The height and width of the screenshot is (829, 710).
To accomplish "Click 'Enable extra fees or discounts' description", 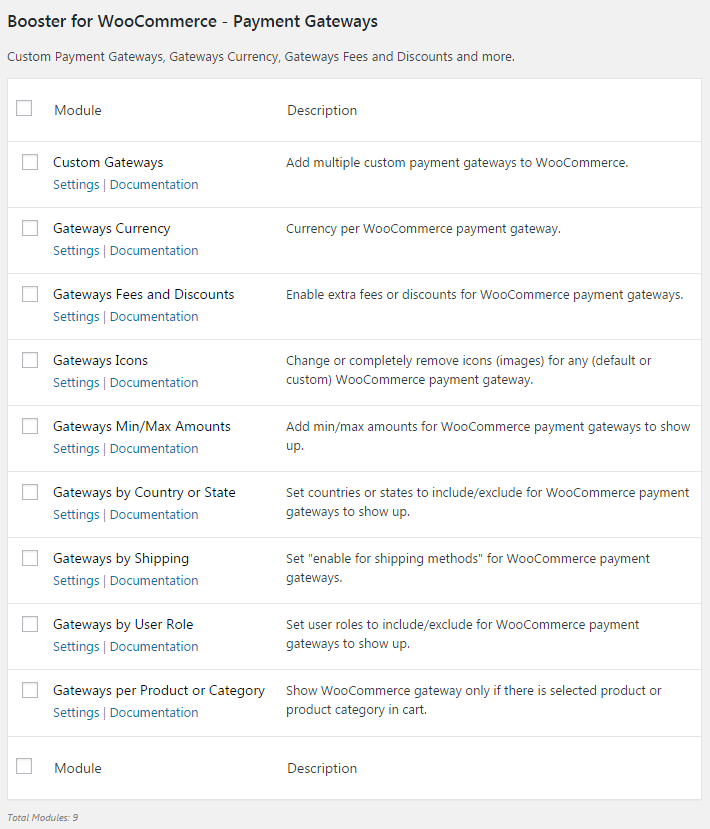I will coord(485,294).
